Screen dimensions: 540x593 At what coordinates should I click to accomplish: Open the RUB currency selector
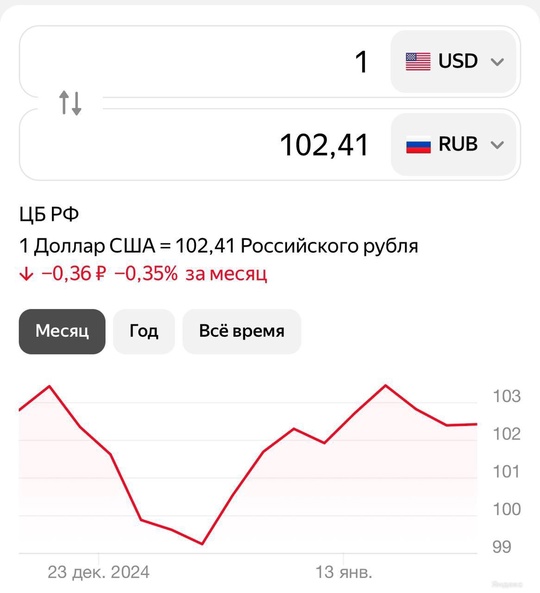[x=453, y=144]
